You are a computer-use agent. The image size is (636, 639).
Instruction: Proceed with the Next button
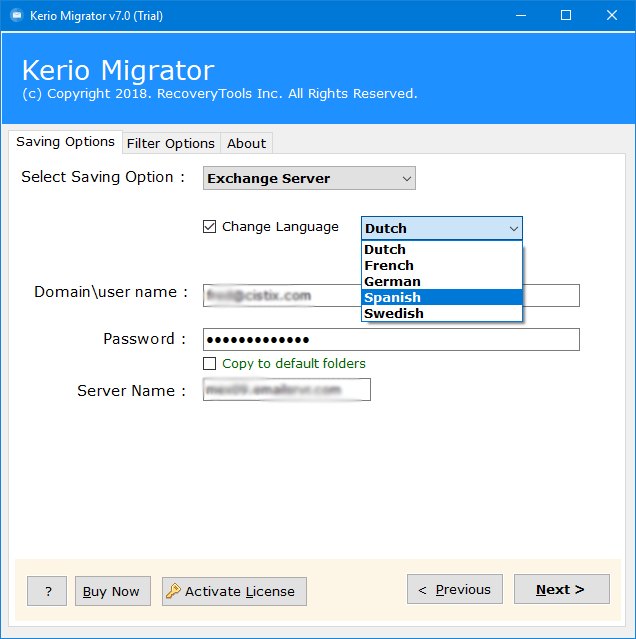(x=562, y=589)
